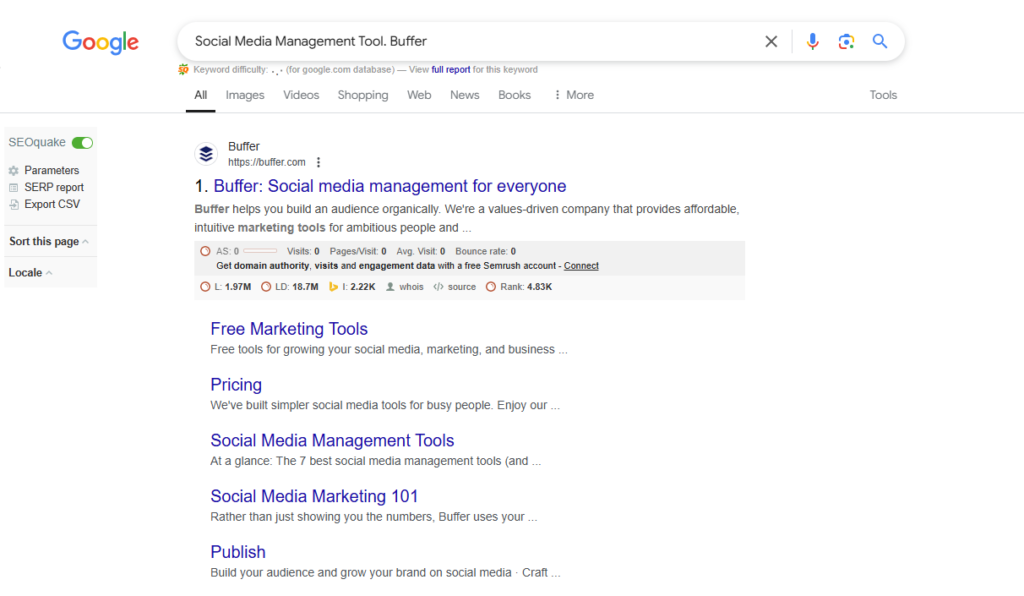Click the SERP report table icon
Image resolution: width=1024 pixels, height=596 pixels.
point(14,187)
